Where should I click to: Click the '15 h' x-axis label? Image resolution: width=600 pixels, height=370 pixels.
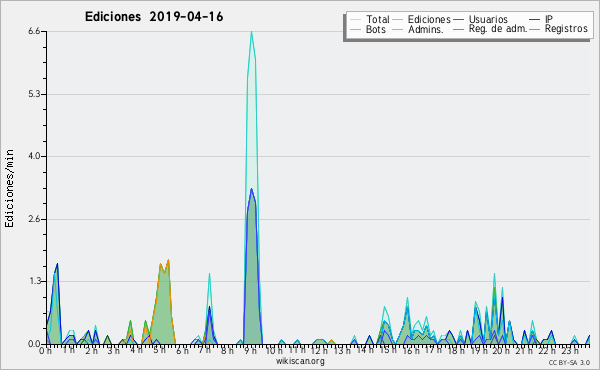pos(387,350)
